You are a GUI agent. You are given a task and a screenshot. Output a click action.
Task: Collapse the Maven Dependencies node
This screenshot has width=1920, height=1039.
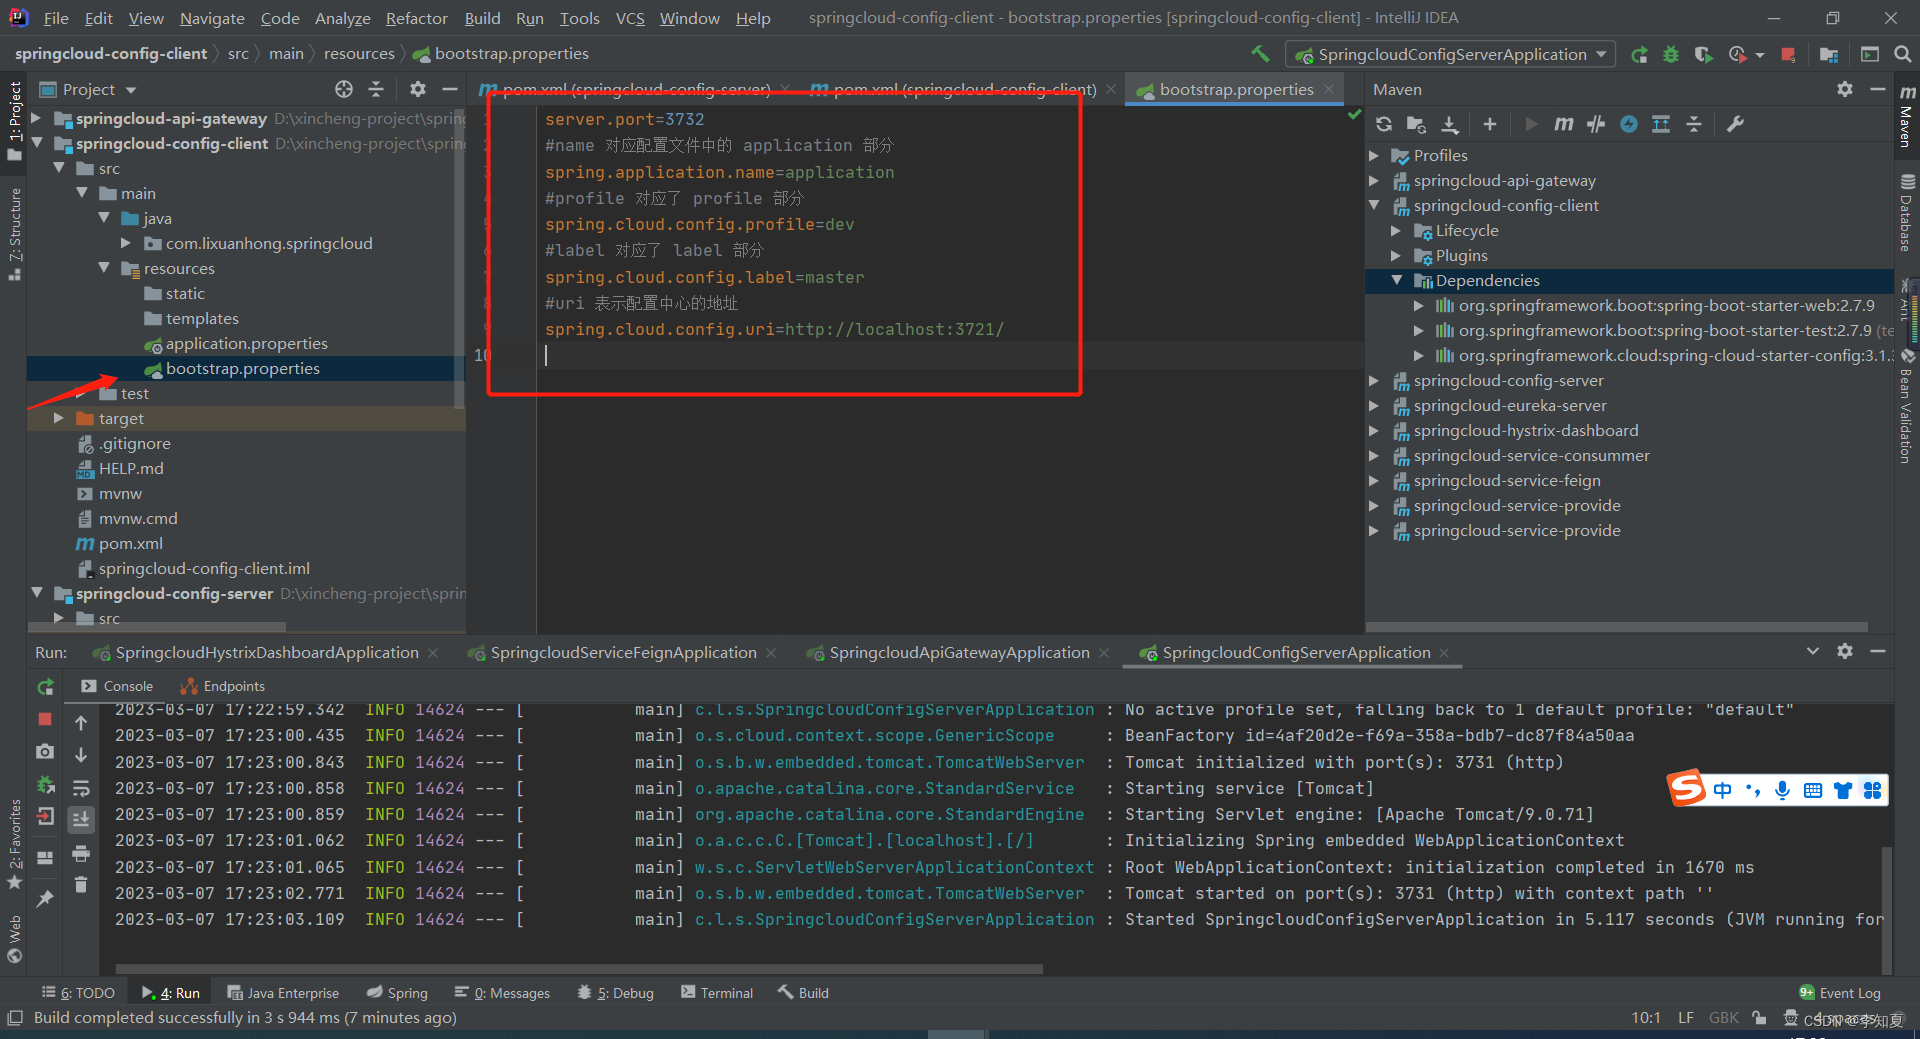[x=1396, y=280]
